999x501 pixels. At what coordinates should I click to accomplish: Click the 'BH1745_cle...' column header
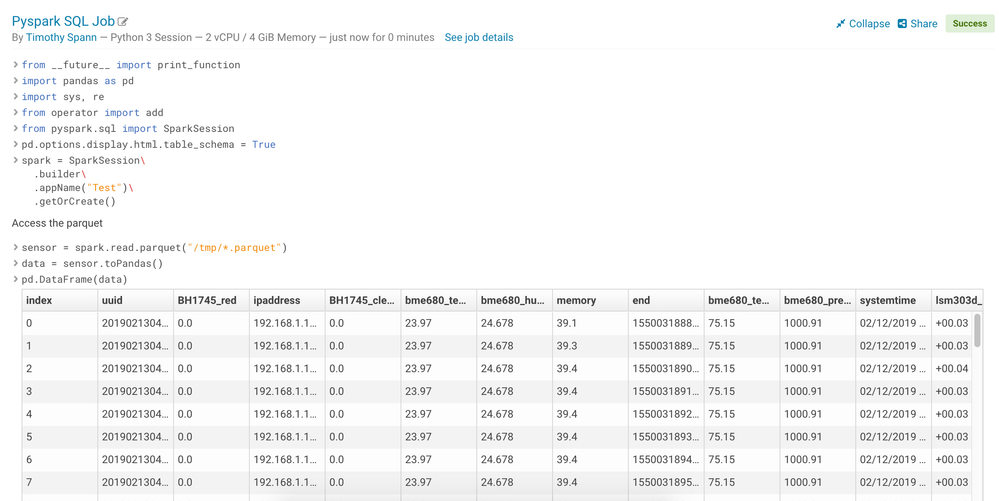coord(363,300)
